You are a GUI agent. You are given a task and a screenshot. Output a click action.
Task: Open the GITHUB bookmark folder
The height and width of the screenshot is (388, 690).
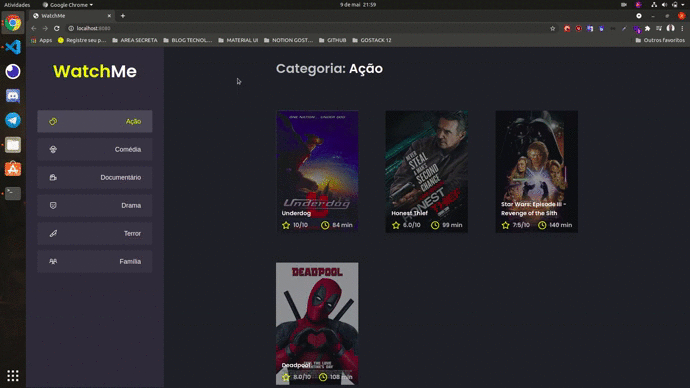[333, 40]
